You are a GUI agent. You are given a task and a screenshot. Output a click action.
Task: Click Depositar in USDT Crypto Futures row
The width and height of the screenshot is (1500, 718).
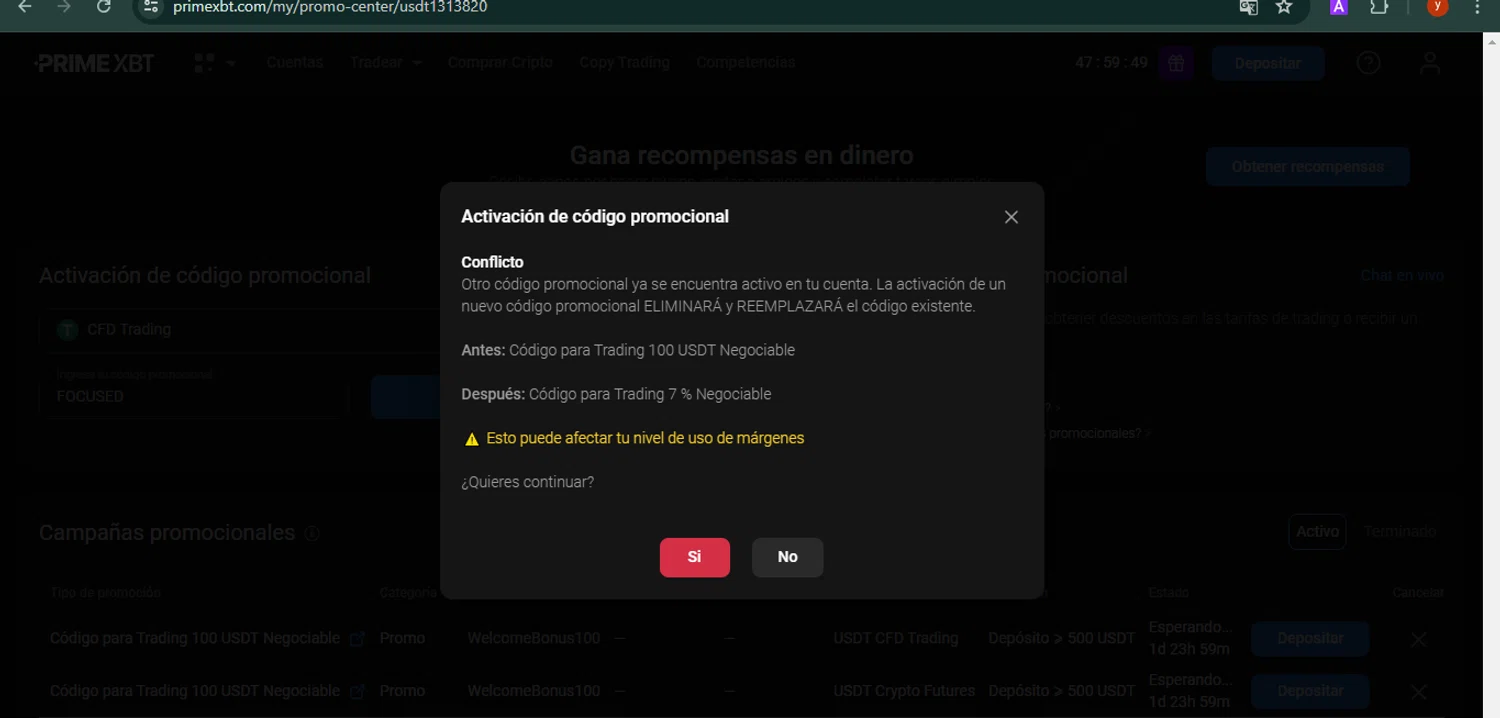coord(1310,691)
